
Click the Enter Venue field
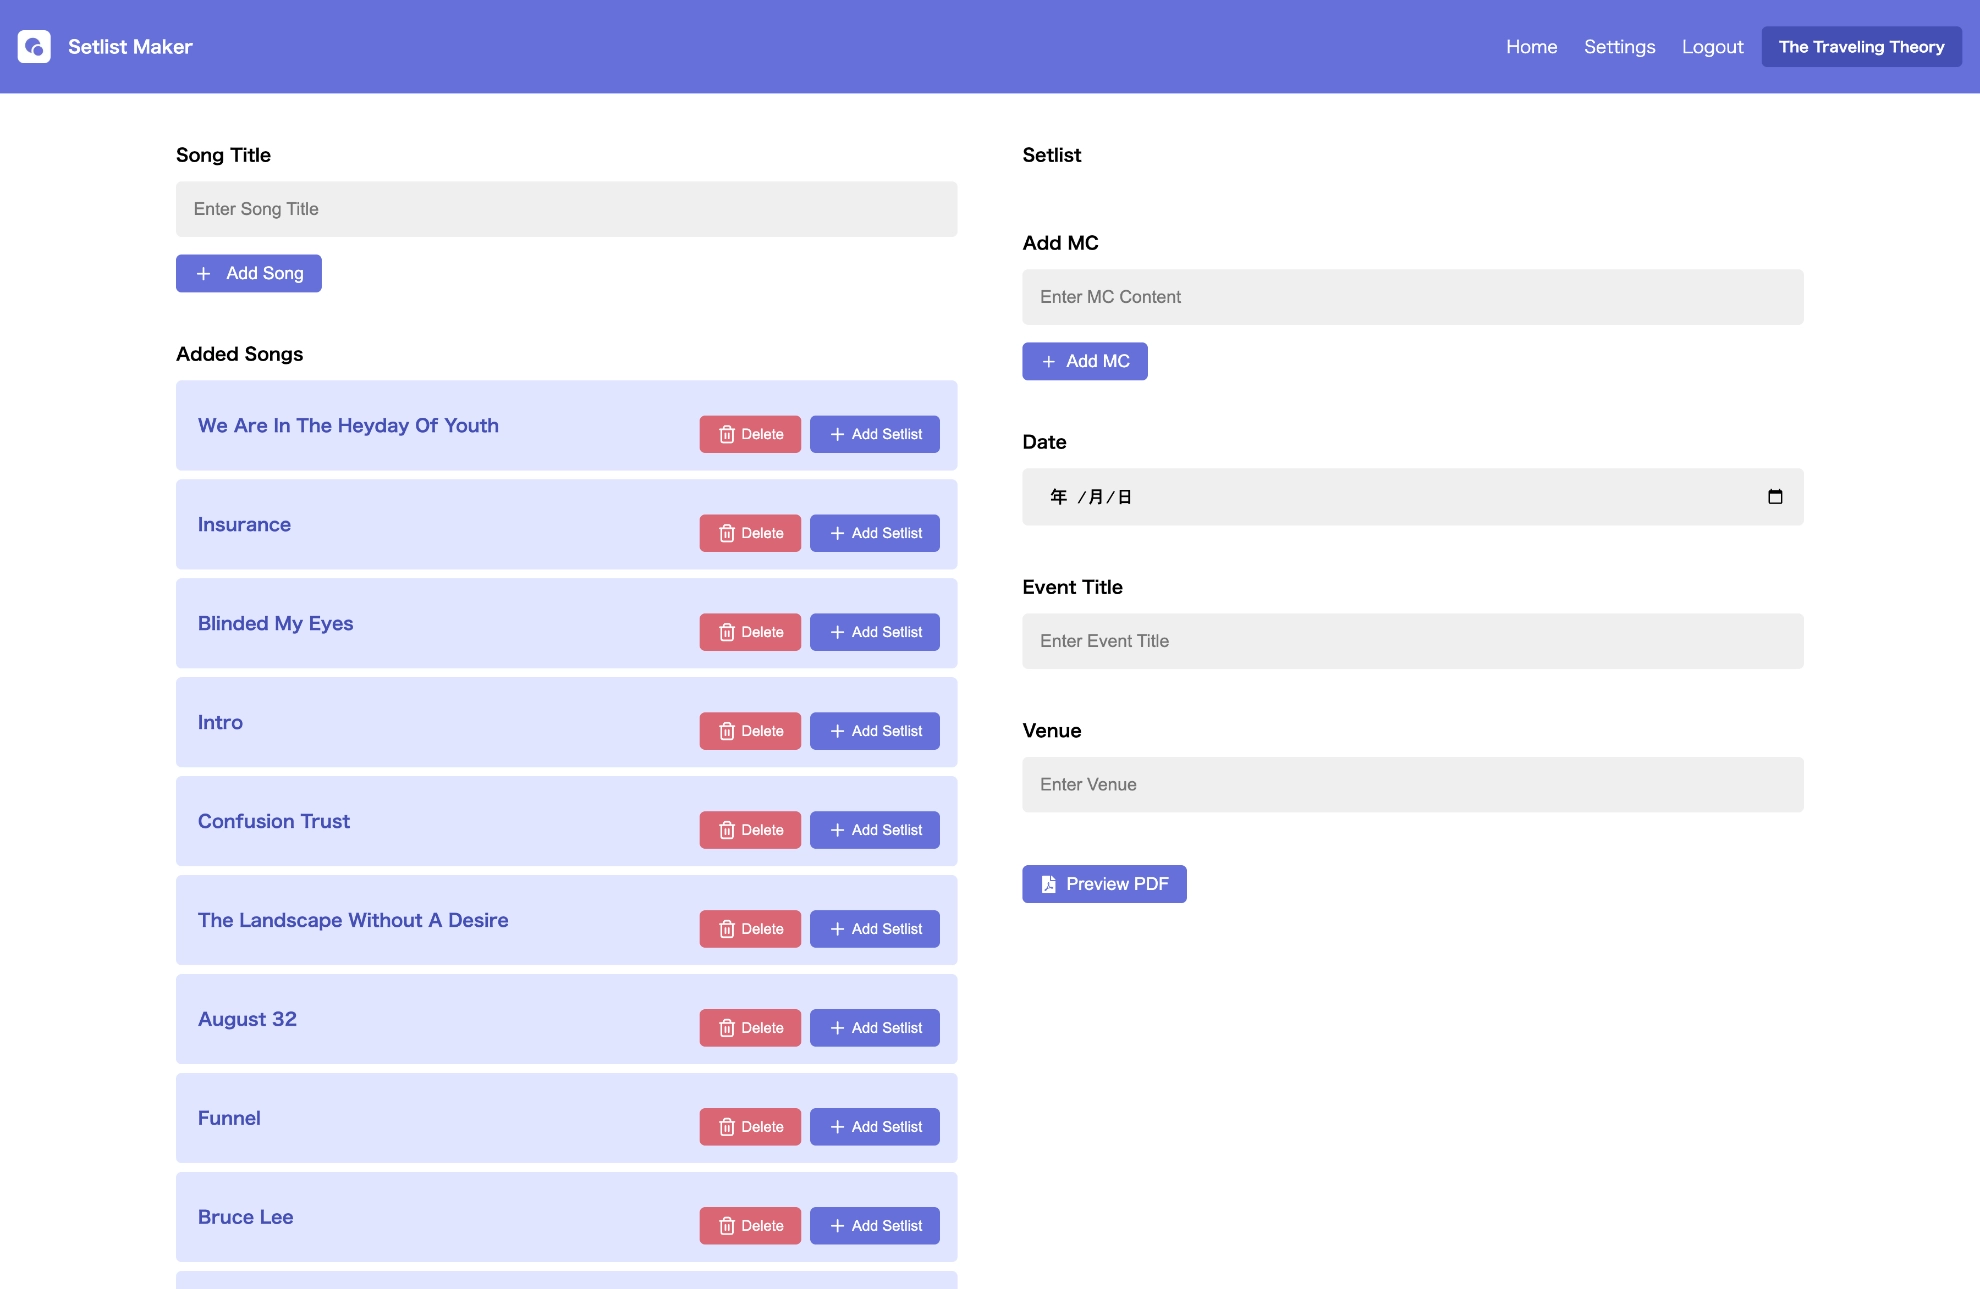1412,785
